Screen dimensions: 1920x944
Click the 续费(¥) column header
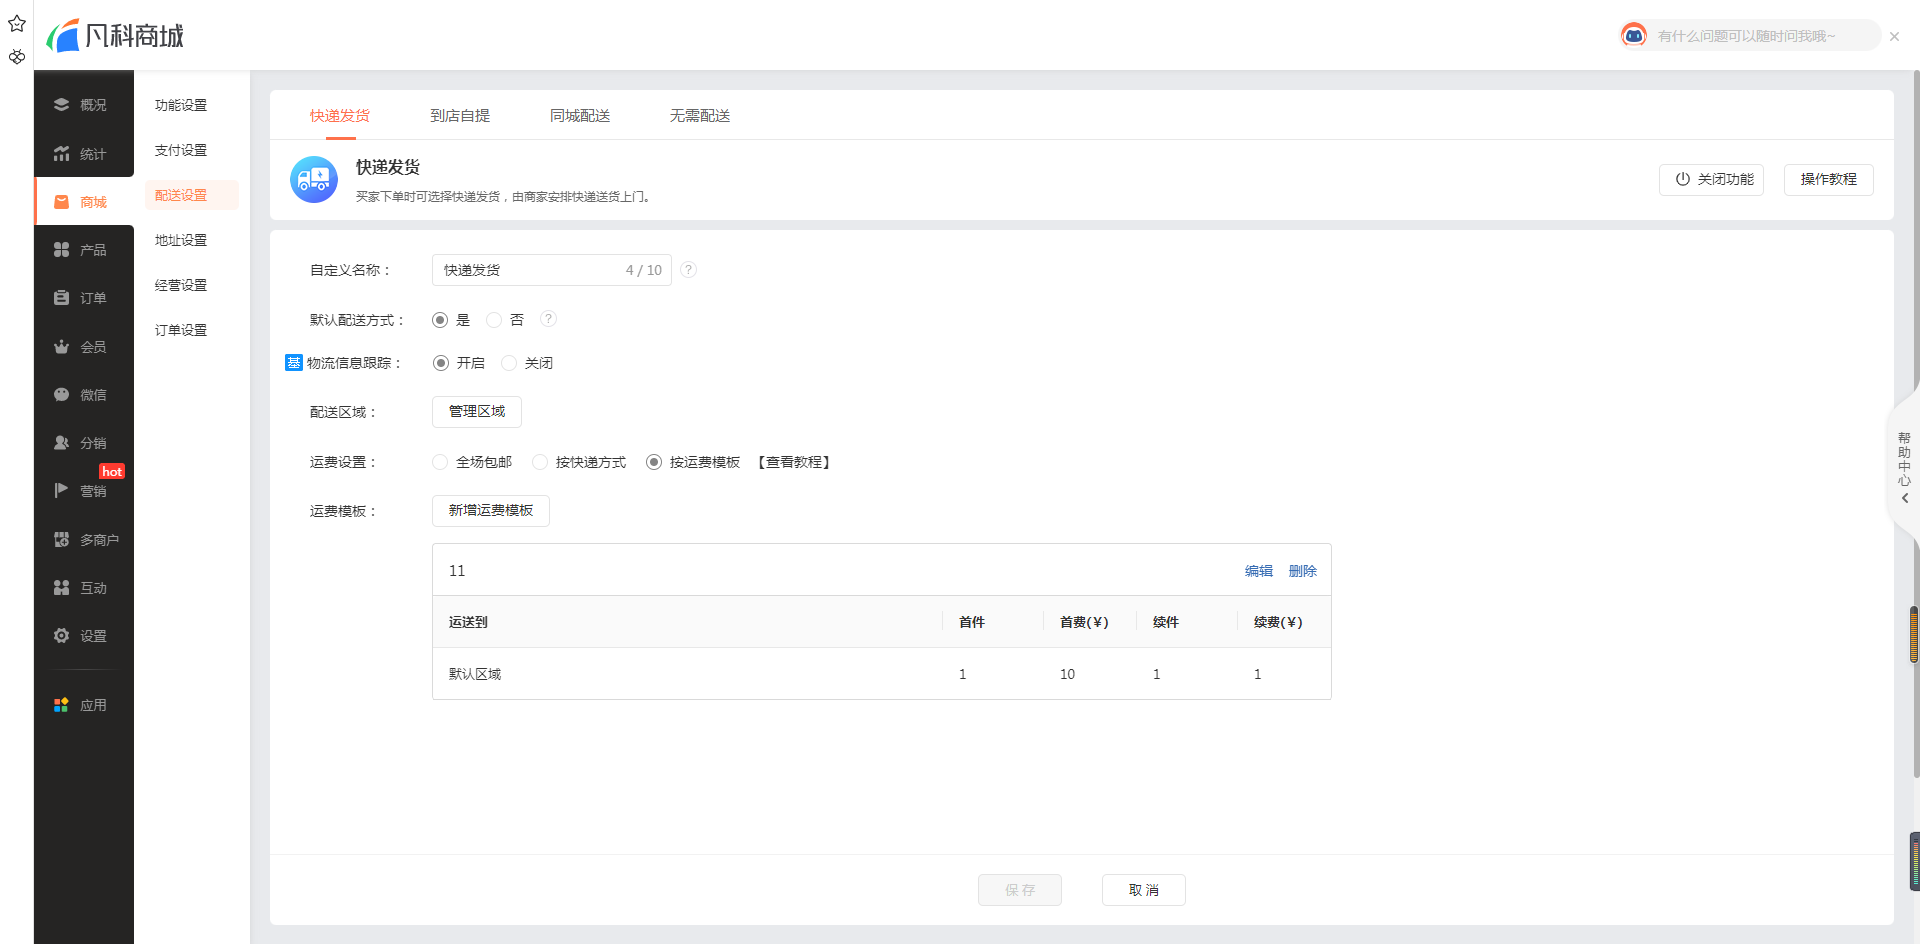(x=1278, y=622)
